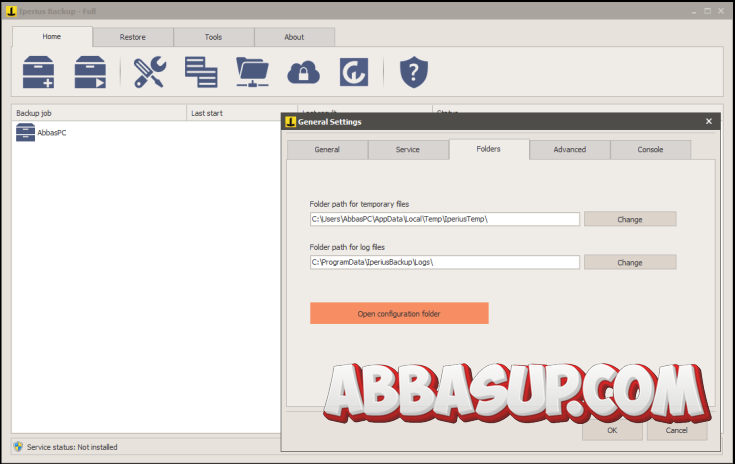
Task: Select the AbbasPC job name text
Action: point(52,133)
